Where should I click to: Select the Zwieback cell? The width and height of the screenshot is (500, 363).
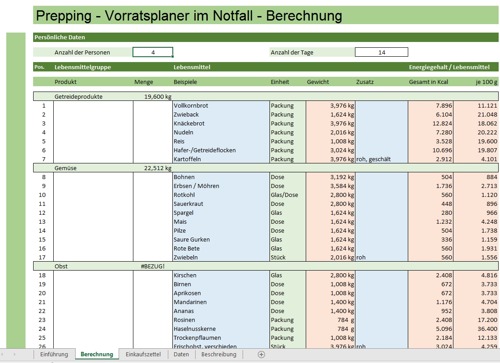tap(221, 114)
